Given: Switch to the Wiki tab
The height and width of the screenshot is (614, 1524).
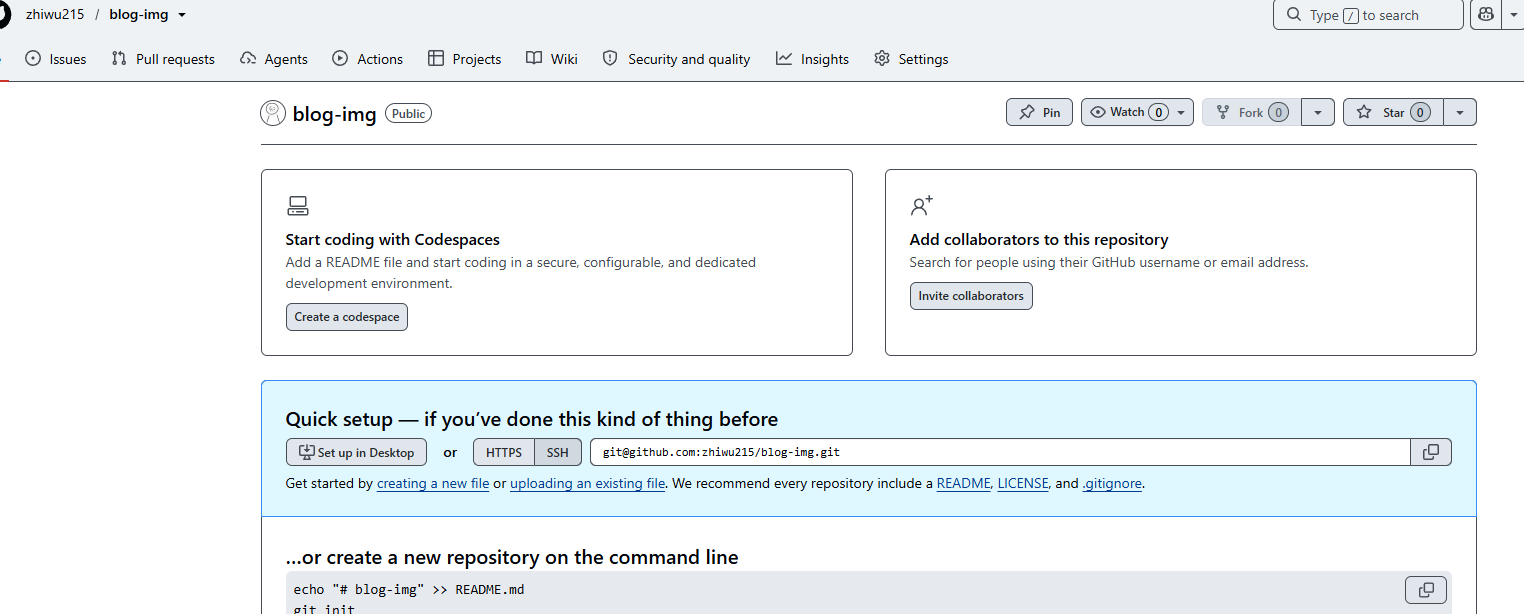Looking at the screenshot, I should click(x=552, y=59).
